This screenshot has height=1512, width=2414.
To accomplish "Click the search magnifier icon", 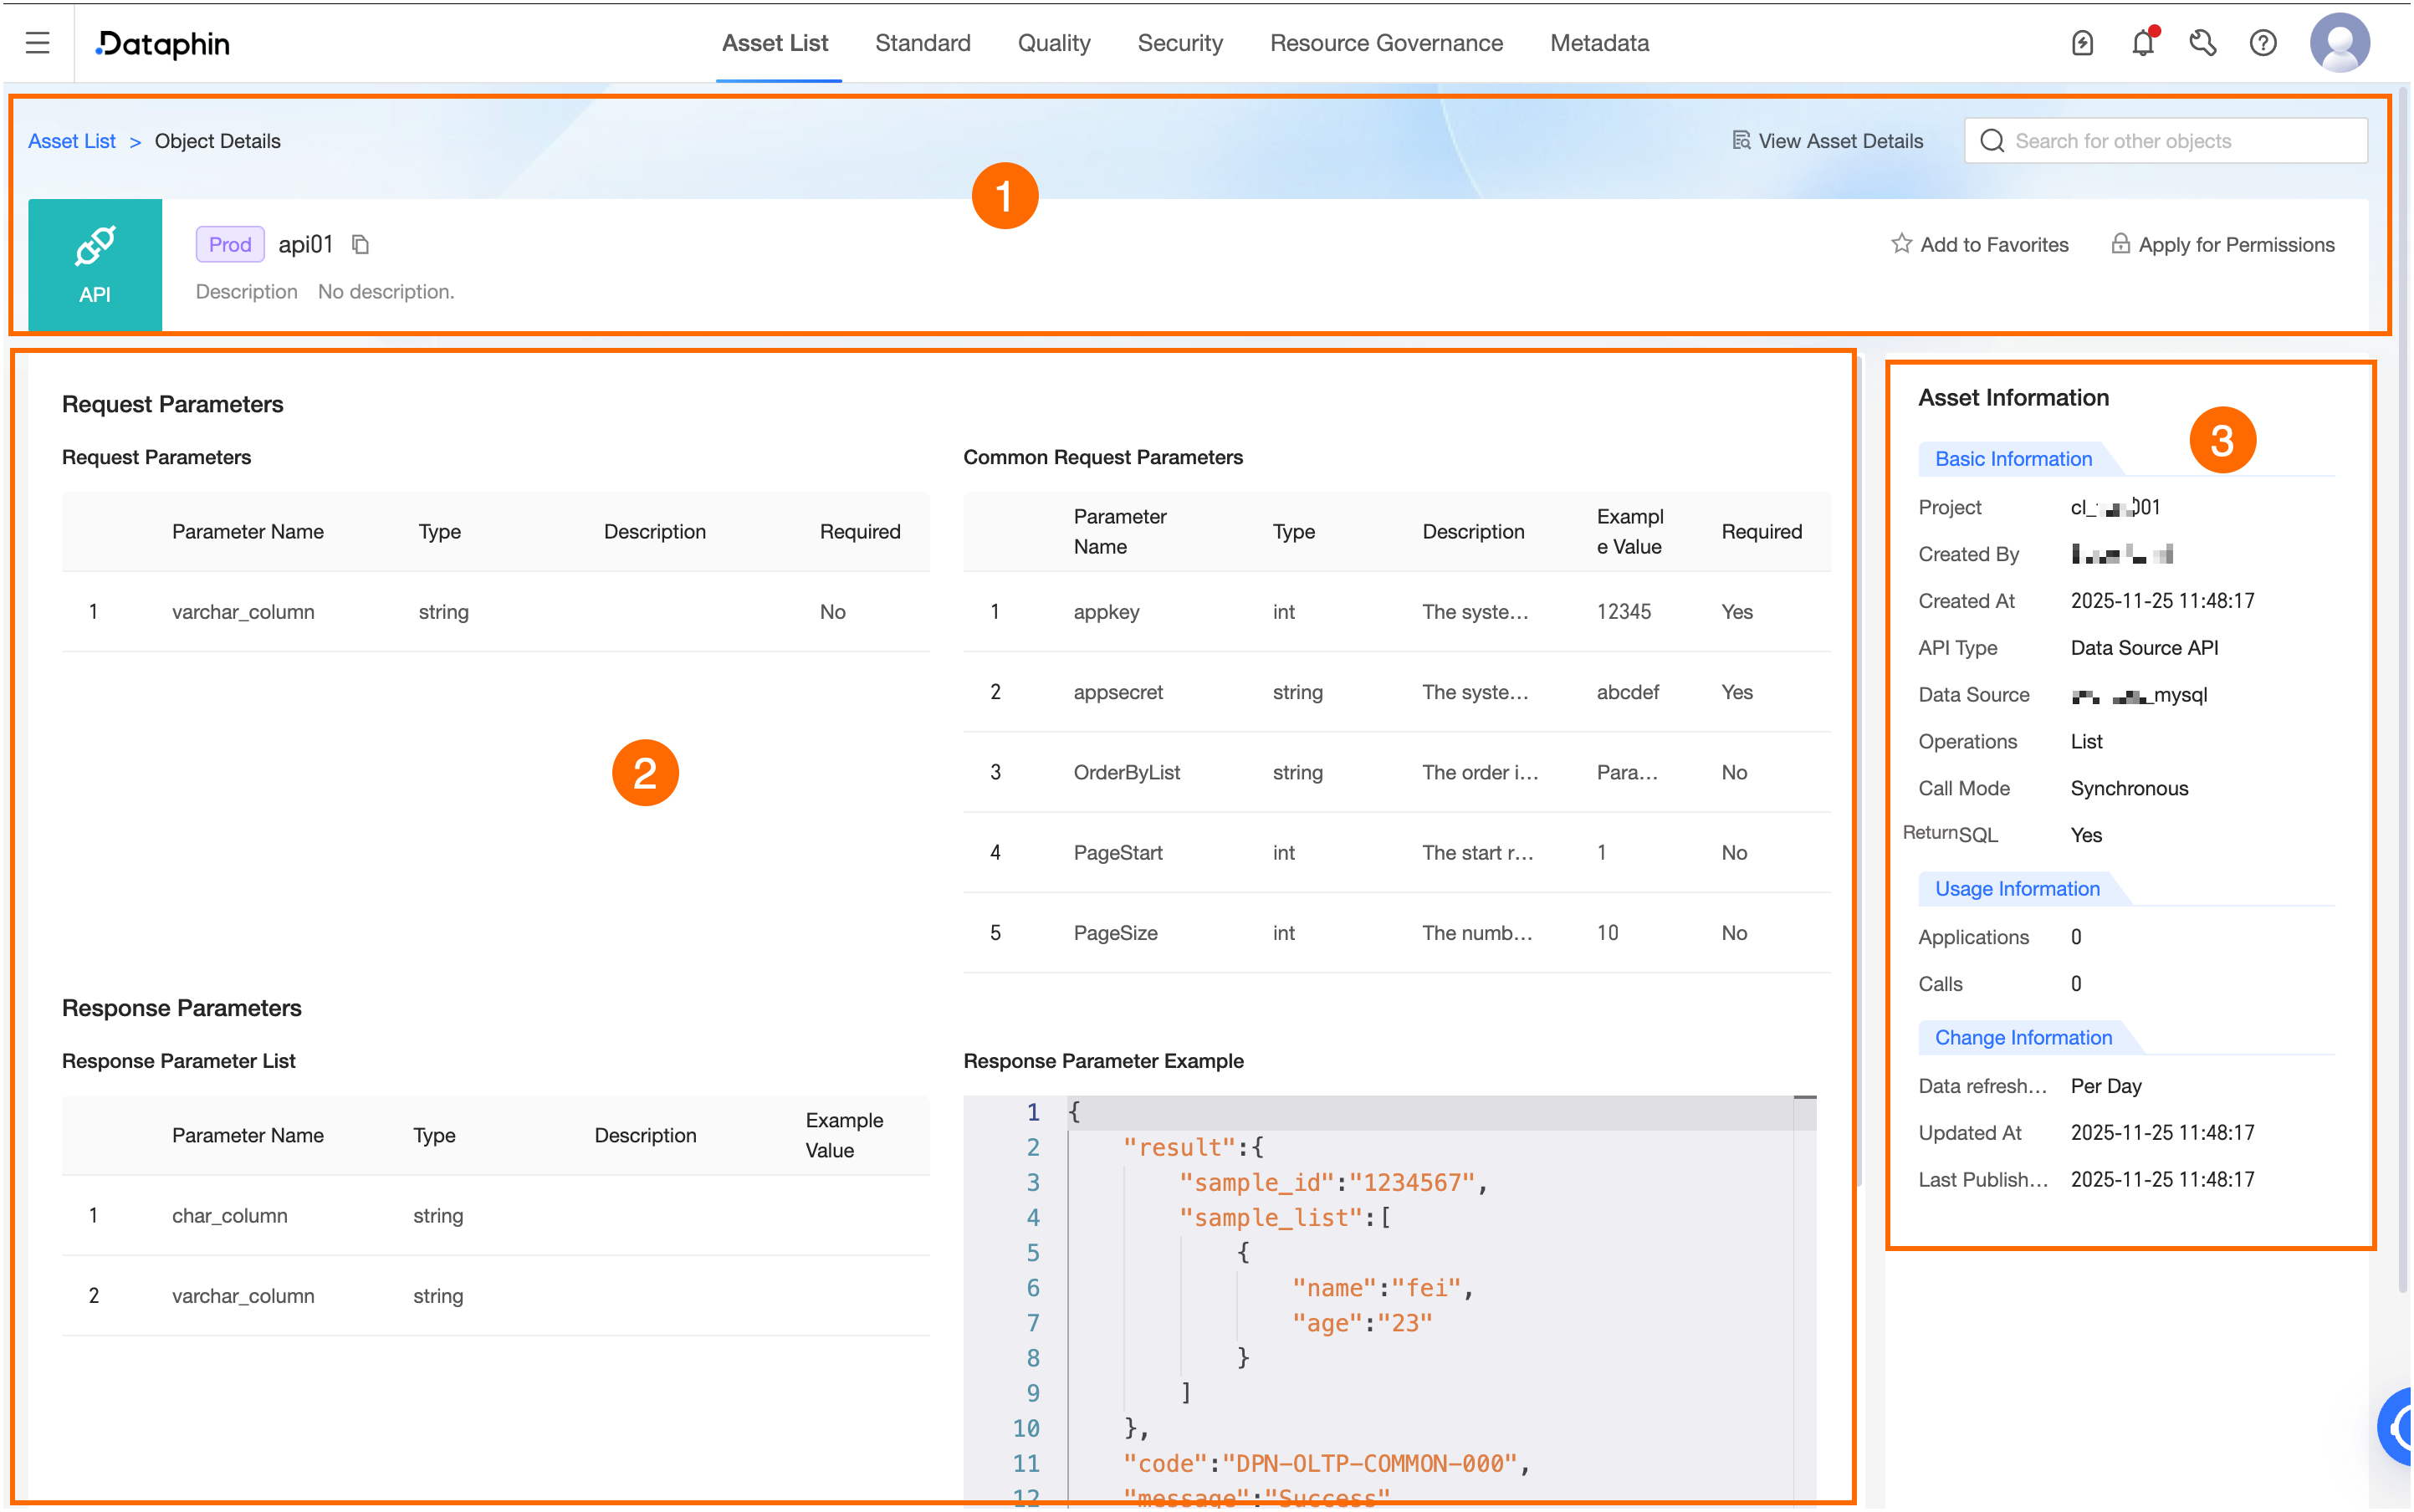I will point(1992,141).
